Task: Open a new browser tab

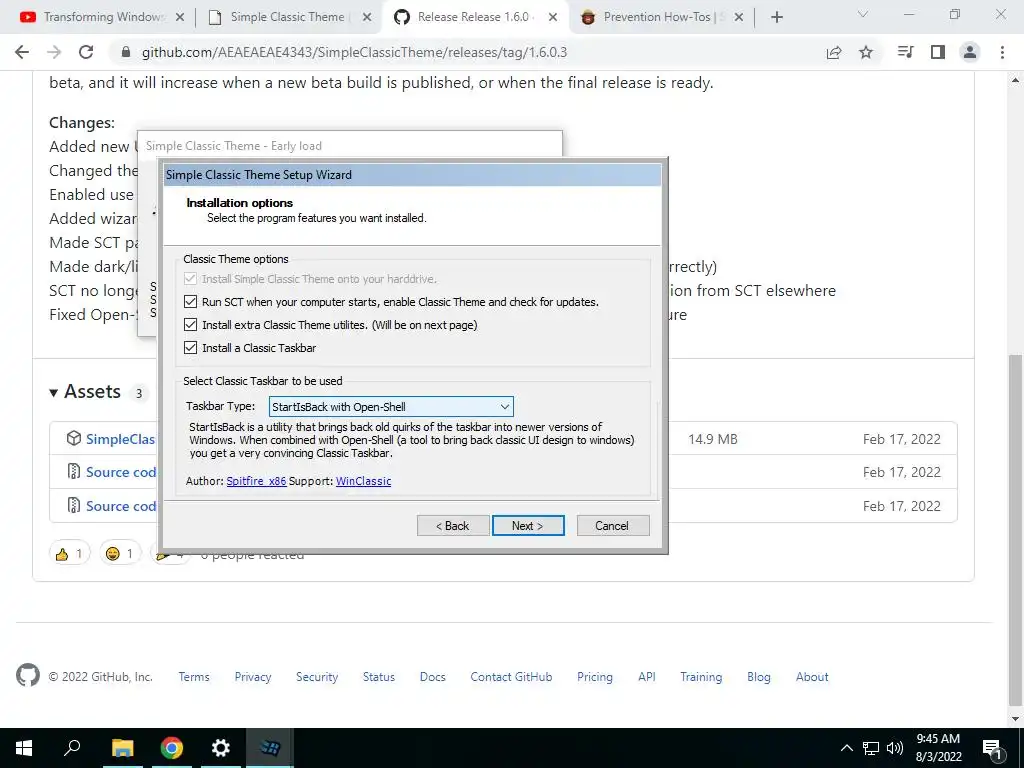Action: pos(776,17)
